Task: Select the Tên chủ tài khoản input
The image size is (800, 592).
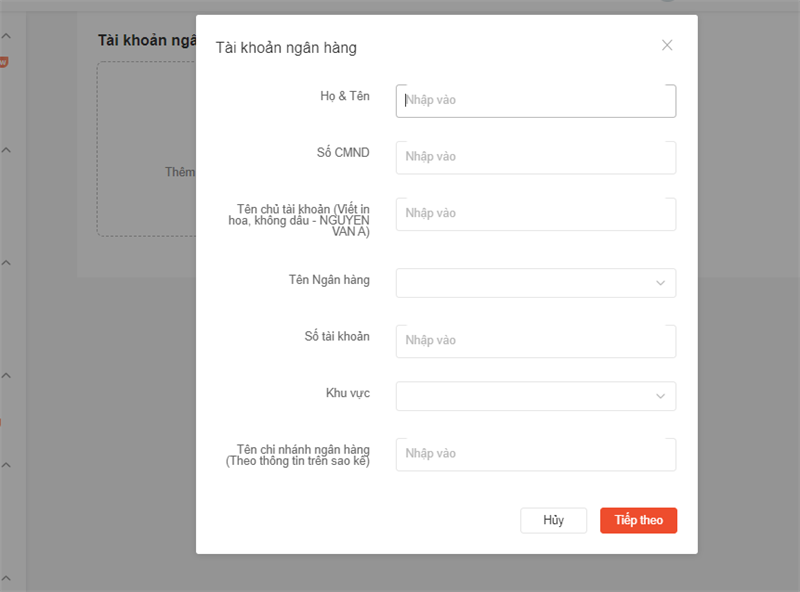Action: click(x=536, y=214)
